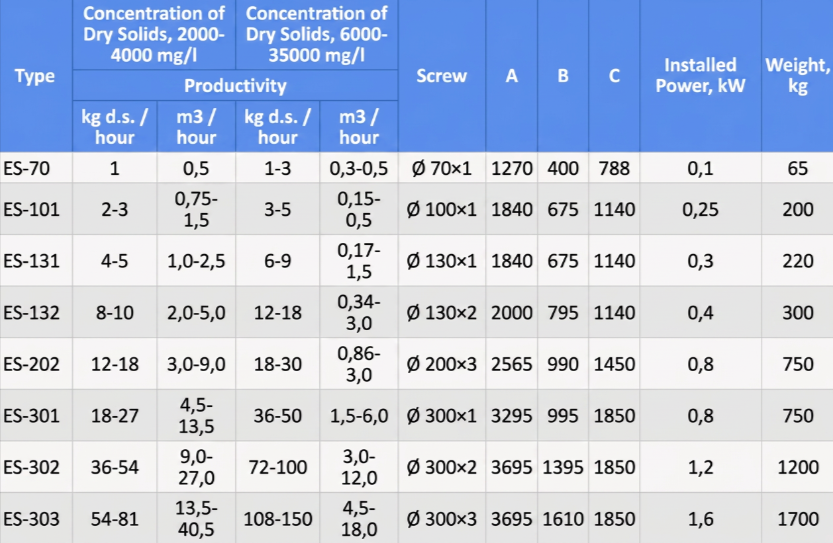Click the ES-303 type cell
Screen dimensions: 833x543
(x=31, y=519)
